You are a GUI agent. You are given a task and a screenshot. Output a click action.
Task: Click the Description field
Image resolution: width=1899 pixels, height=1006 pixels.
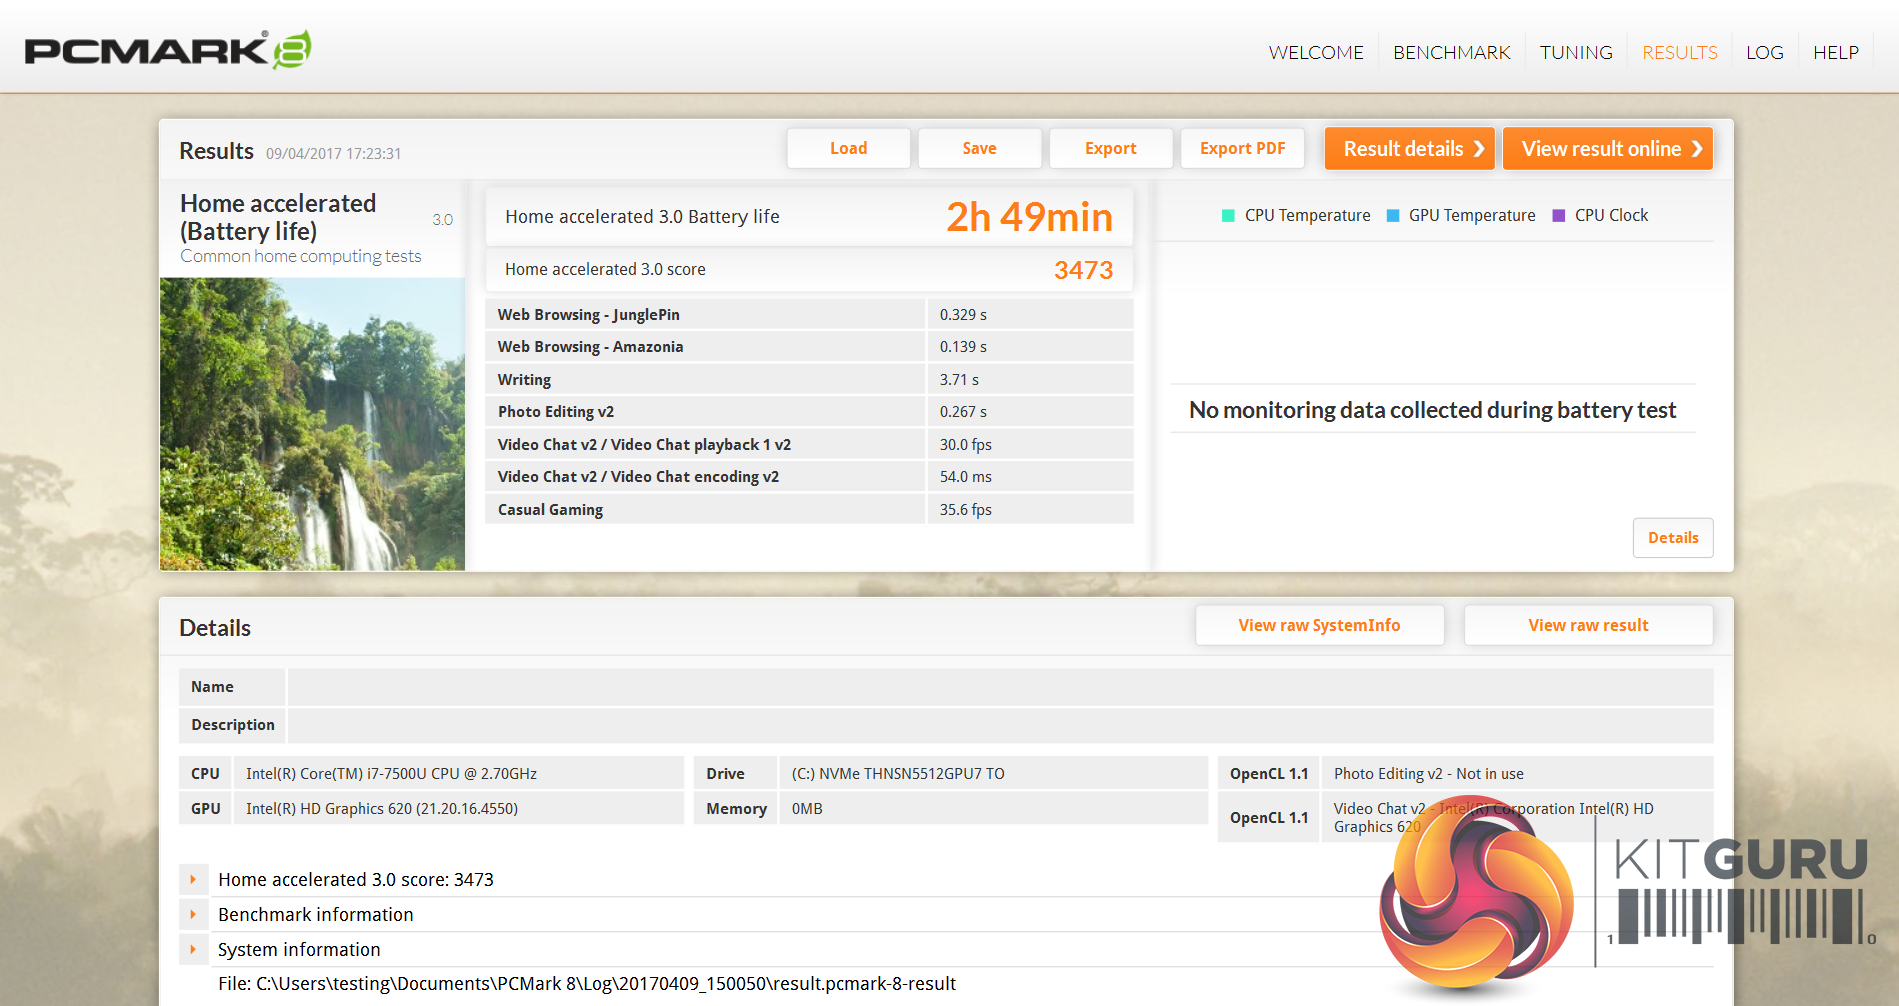pos(1000,725)
